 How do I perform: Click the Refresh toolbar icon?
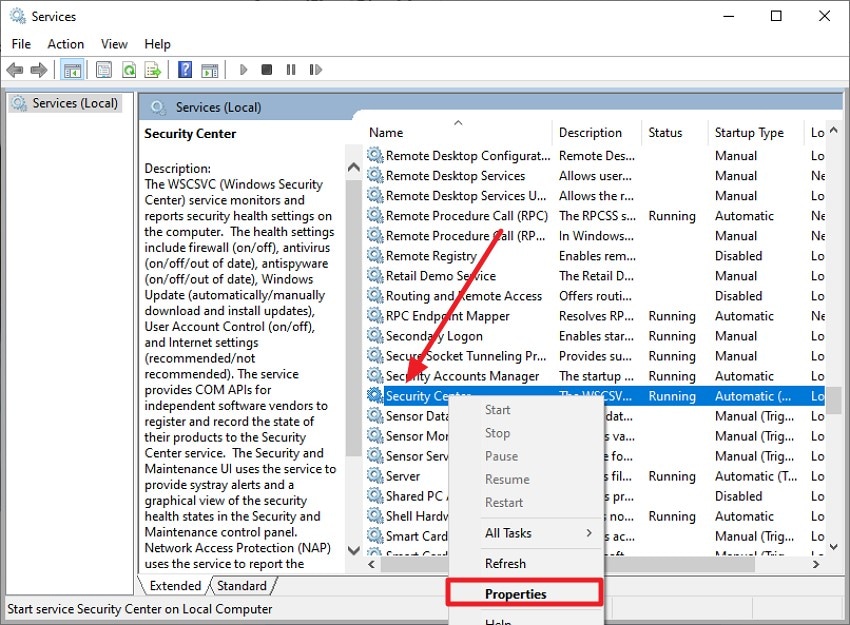coord(128,69)
